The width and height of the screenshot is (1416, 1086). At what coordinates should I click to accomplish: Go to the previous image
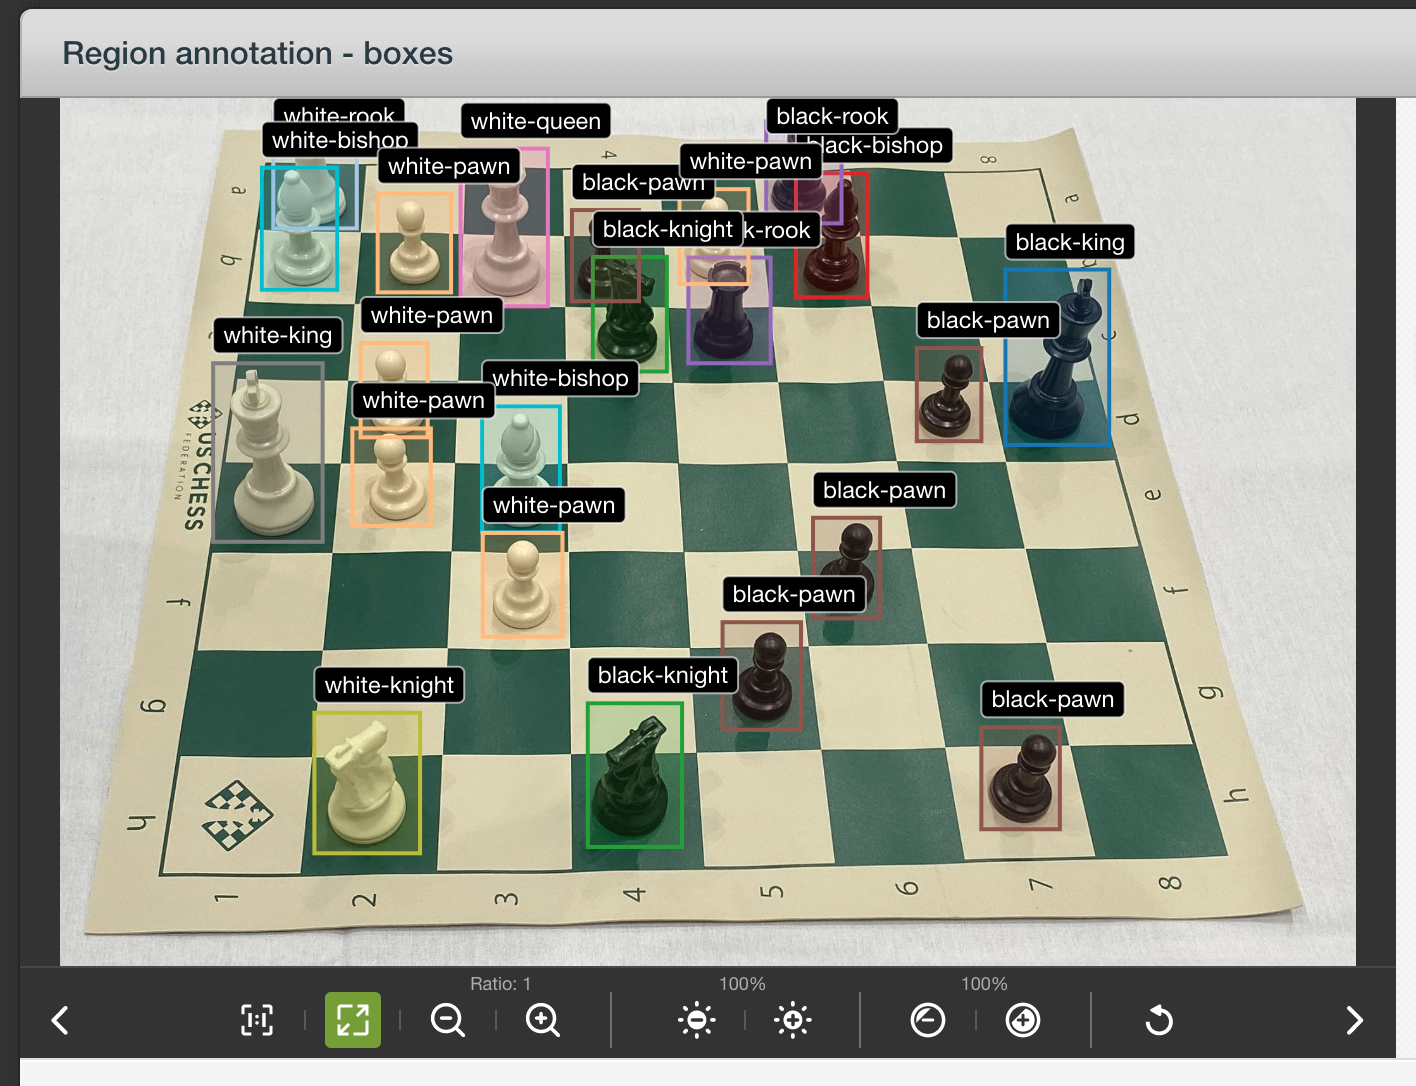coord(60,1020)
